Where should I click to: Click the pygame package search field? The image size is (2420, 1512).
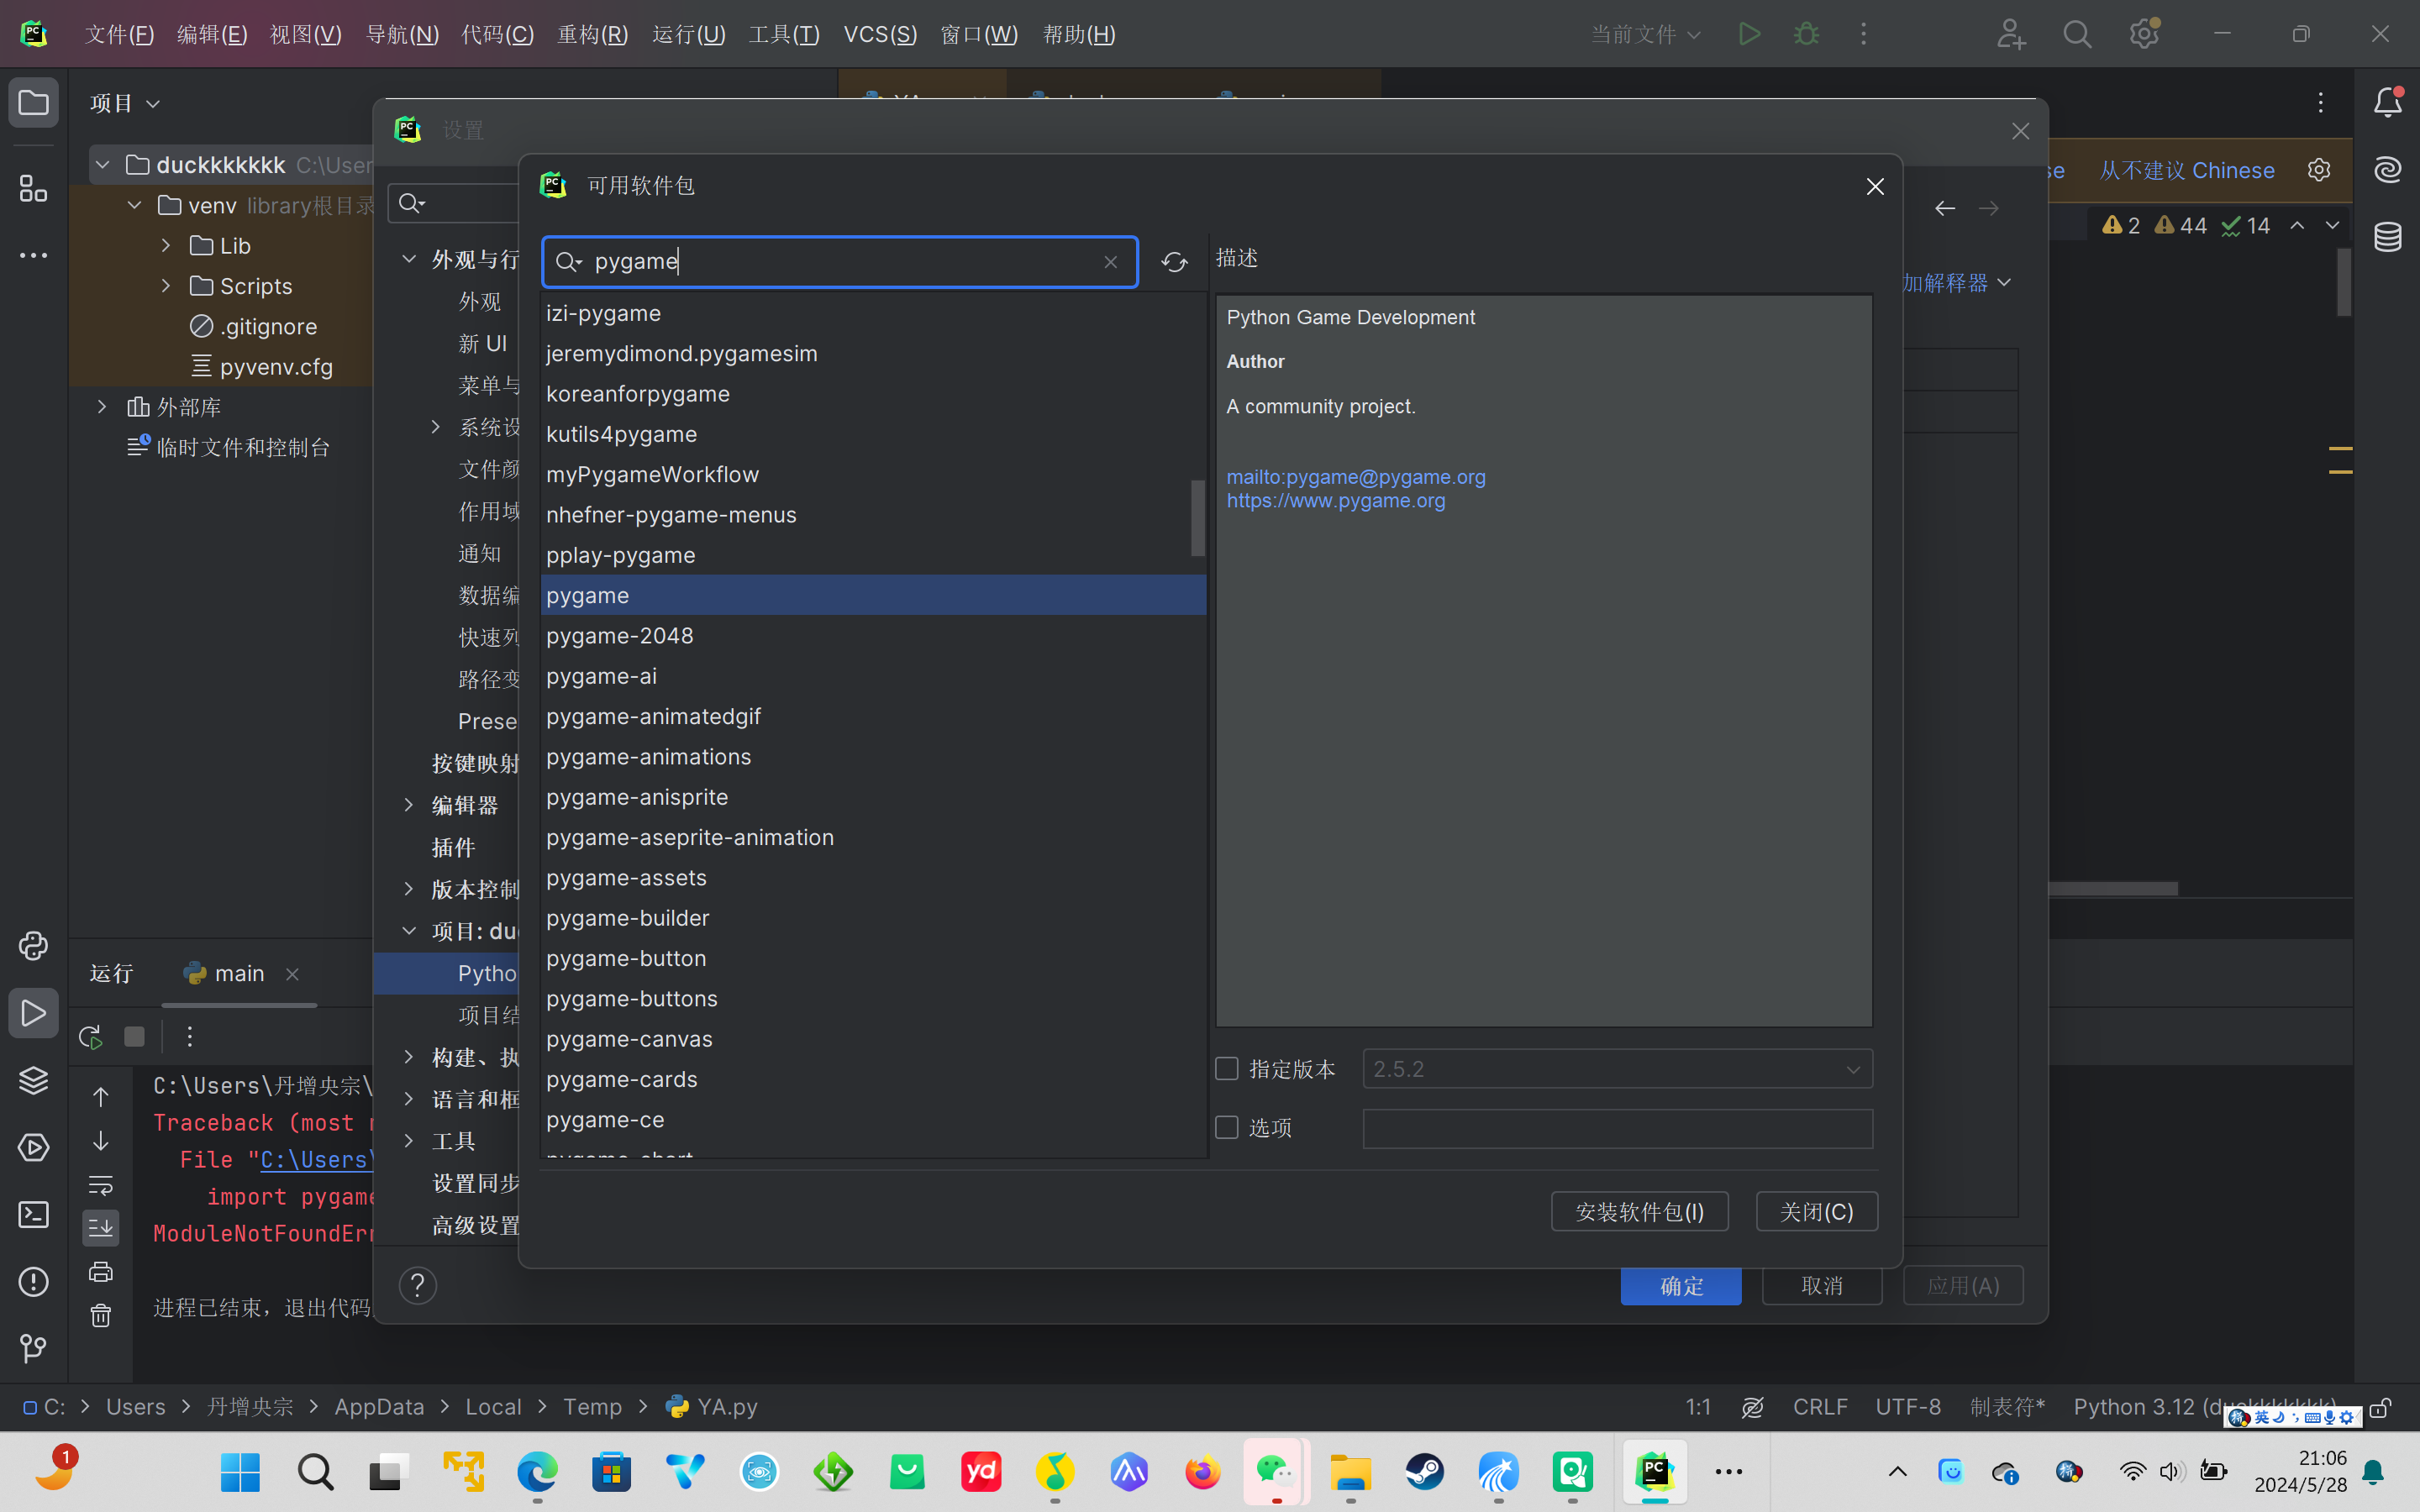(840, 262)
